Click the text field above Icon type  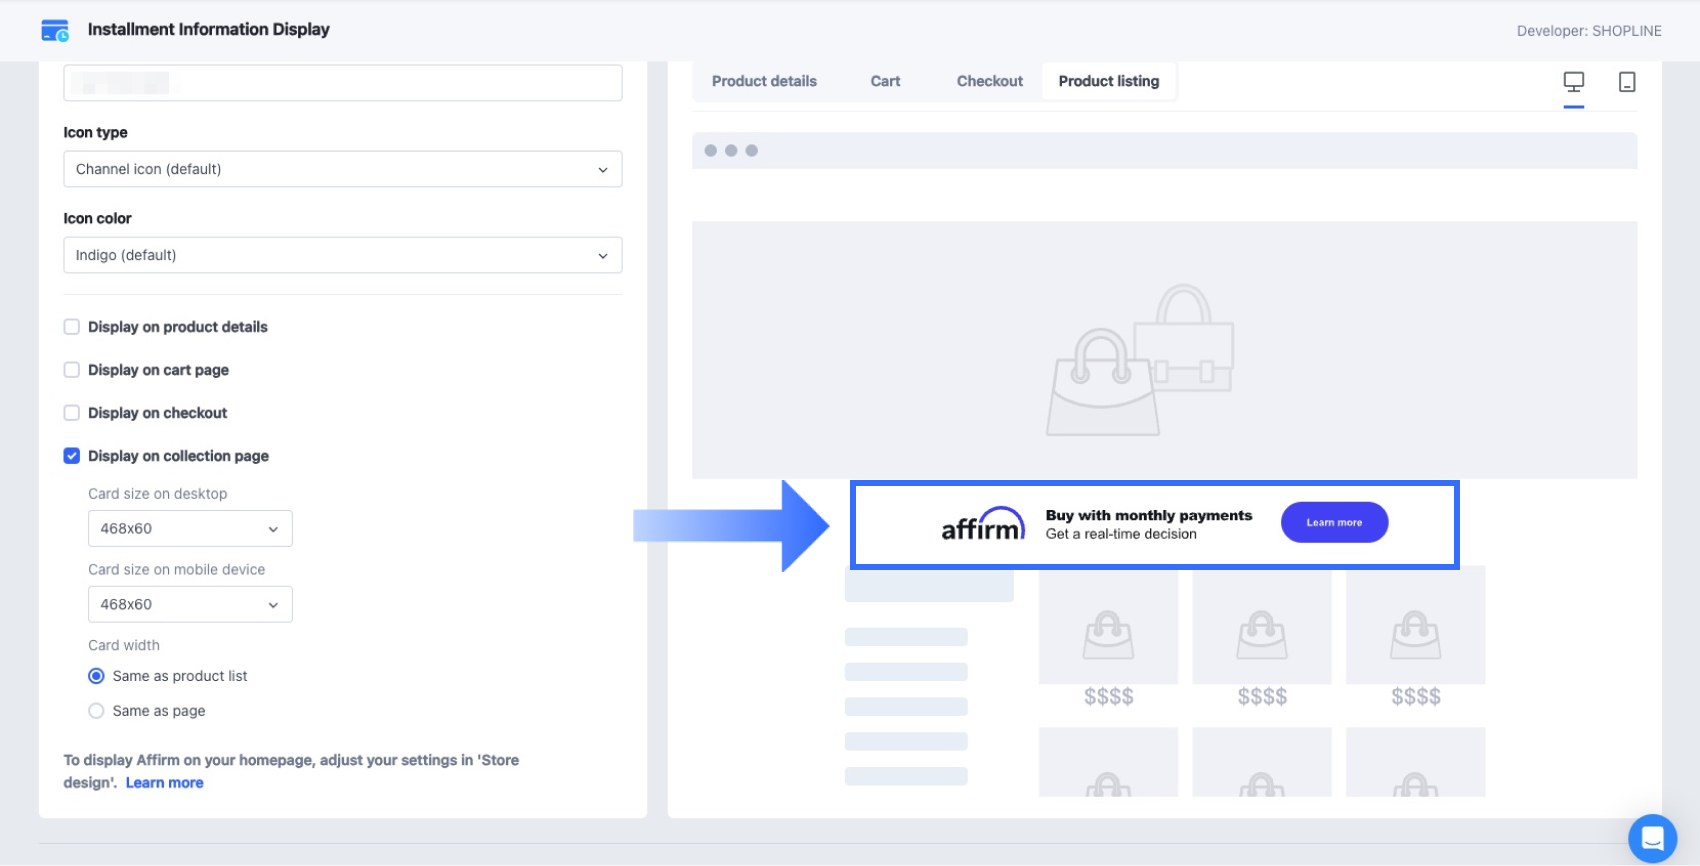click(343, 83)
